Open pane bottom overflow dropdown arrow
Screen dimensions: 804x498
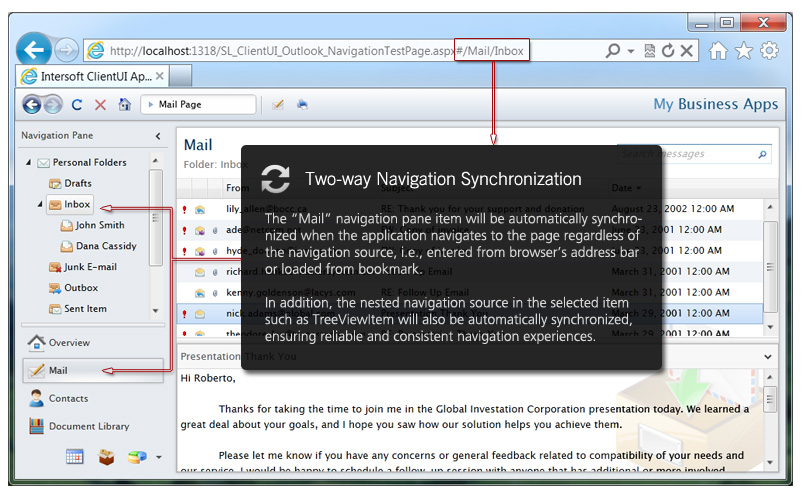point(159,457)
